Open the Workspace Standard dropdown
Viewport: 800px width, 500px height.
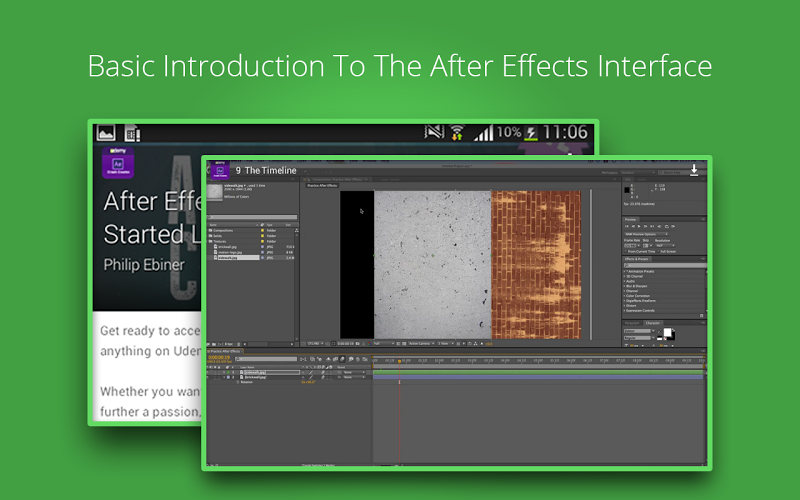[638, 172]
